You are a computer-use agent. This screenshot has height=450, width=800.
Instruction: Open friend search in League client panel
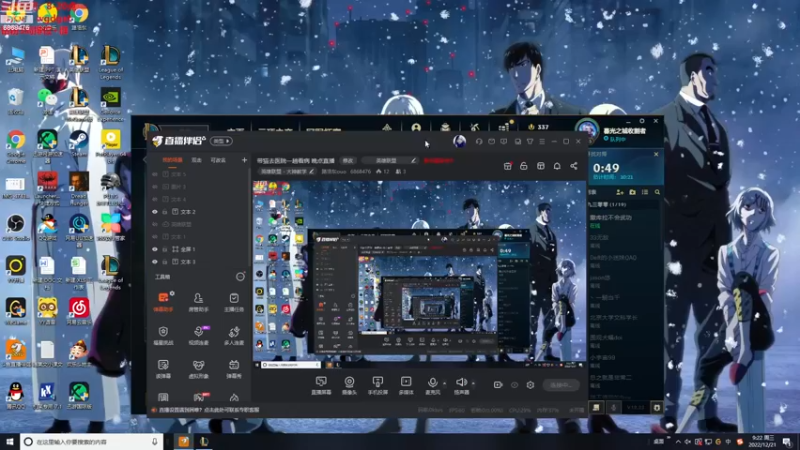(x=657, y=192)
